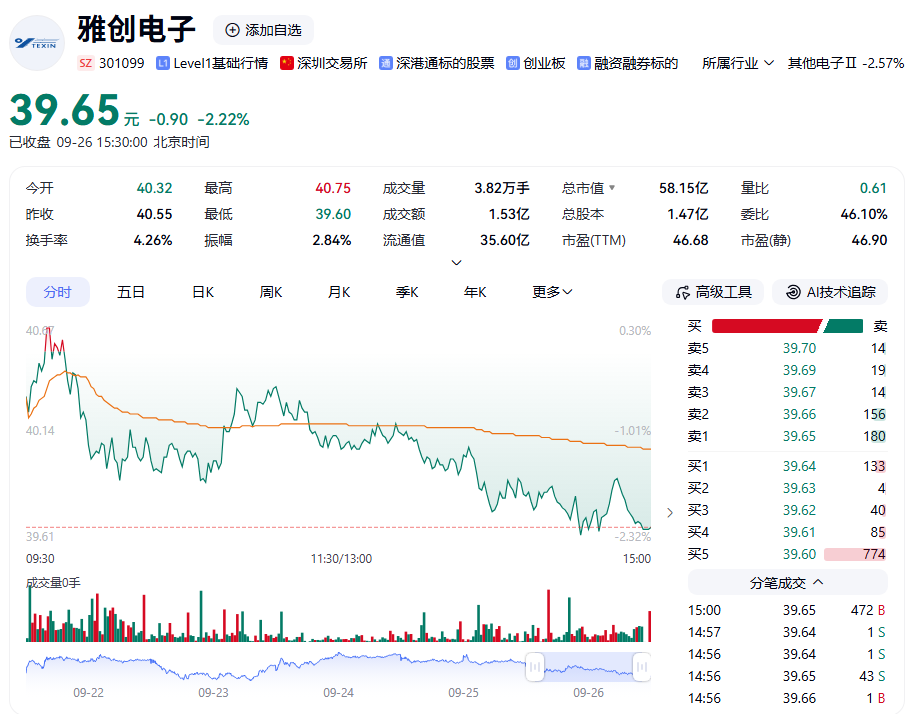The height and width of the screenshot is (714, 910).
Task: Click the AI技术追踪 spiral icon
Action: [x=793, y=292]
